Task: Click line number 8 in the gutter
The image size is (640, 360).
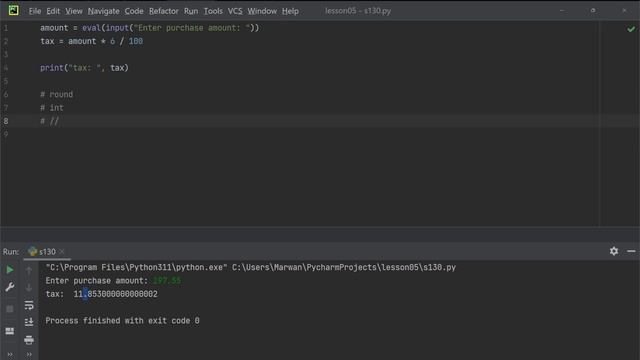Action: 6,121
